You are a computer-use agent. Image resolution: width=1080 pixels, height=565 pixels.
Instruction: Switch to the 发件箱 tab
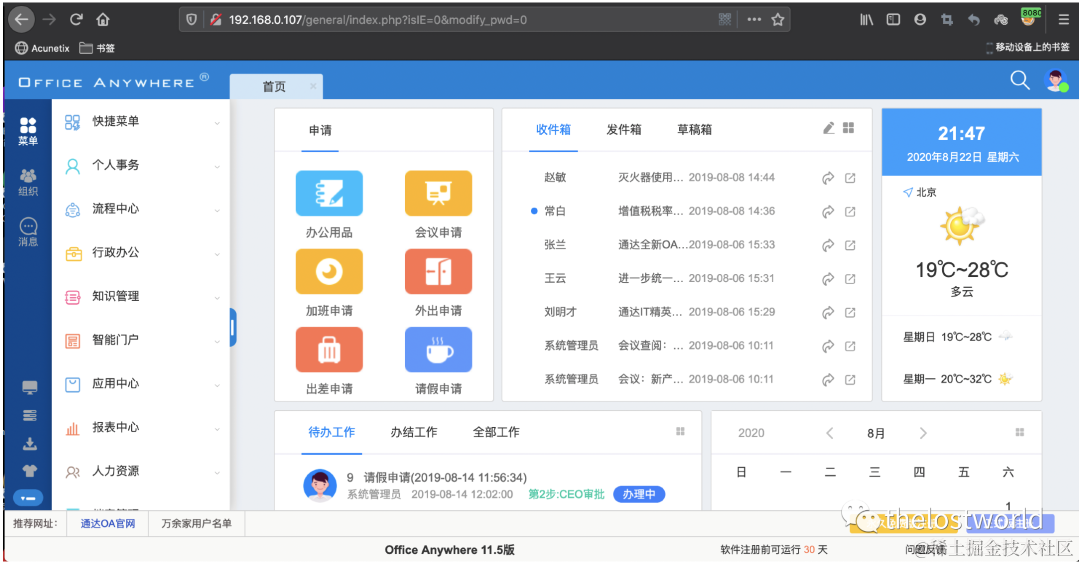click(x=624, y=130)
